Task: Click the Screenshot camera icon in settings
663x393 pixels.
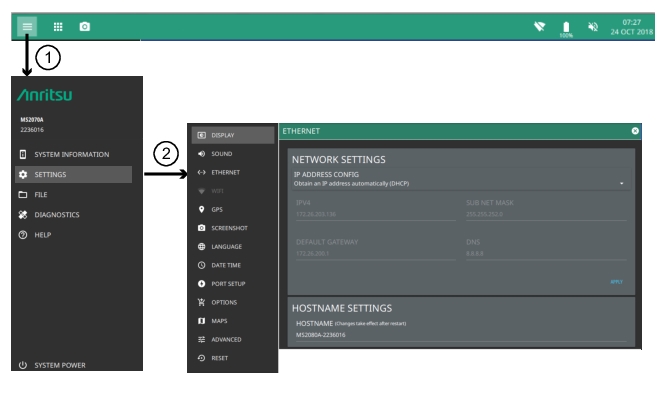Action: 202,228
